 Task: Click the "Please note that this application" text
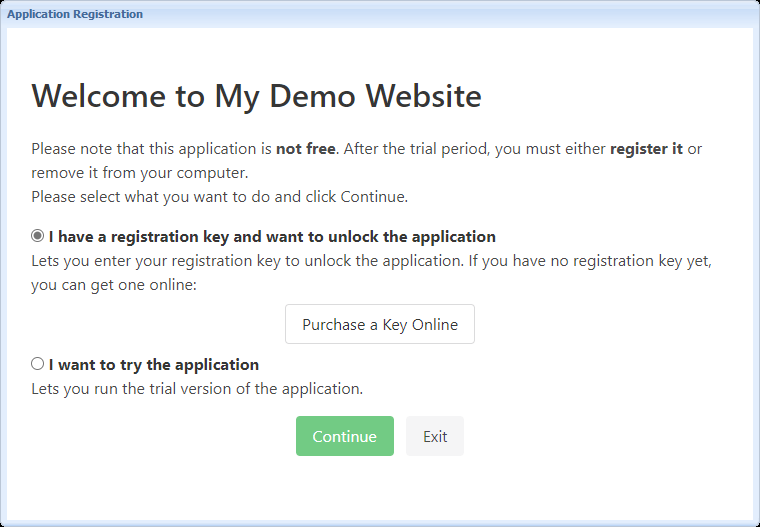click(152, 149)
